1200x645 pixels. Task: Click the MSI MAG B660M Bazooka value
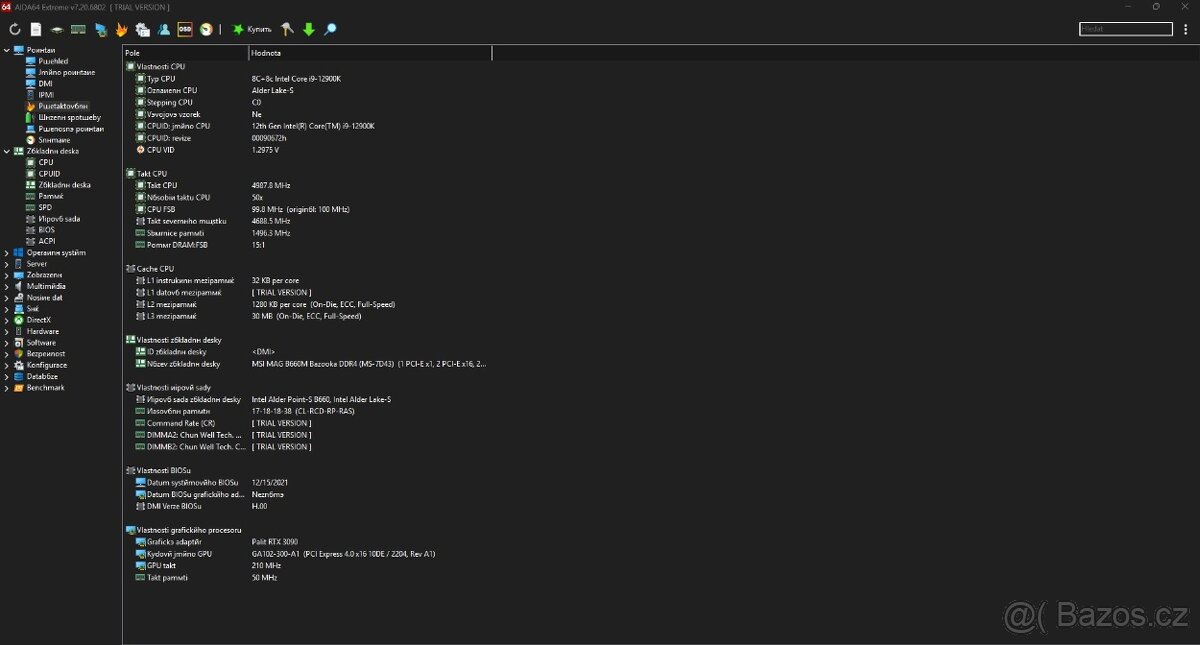tap(369, 364)
